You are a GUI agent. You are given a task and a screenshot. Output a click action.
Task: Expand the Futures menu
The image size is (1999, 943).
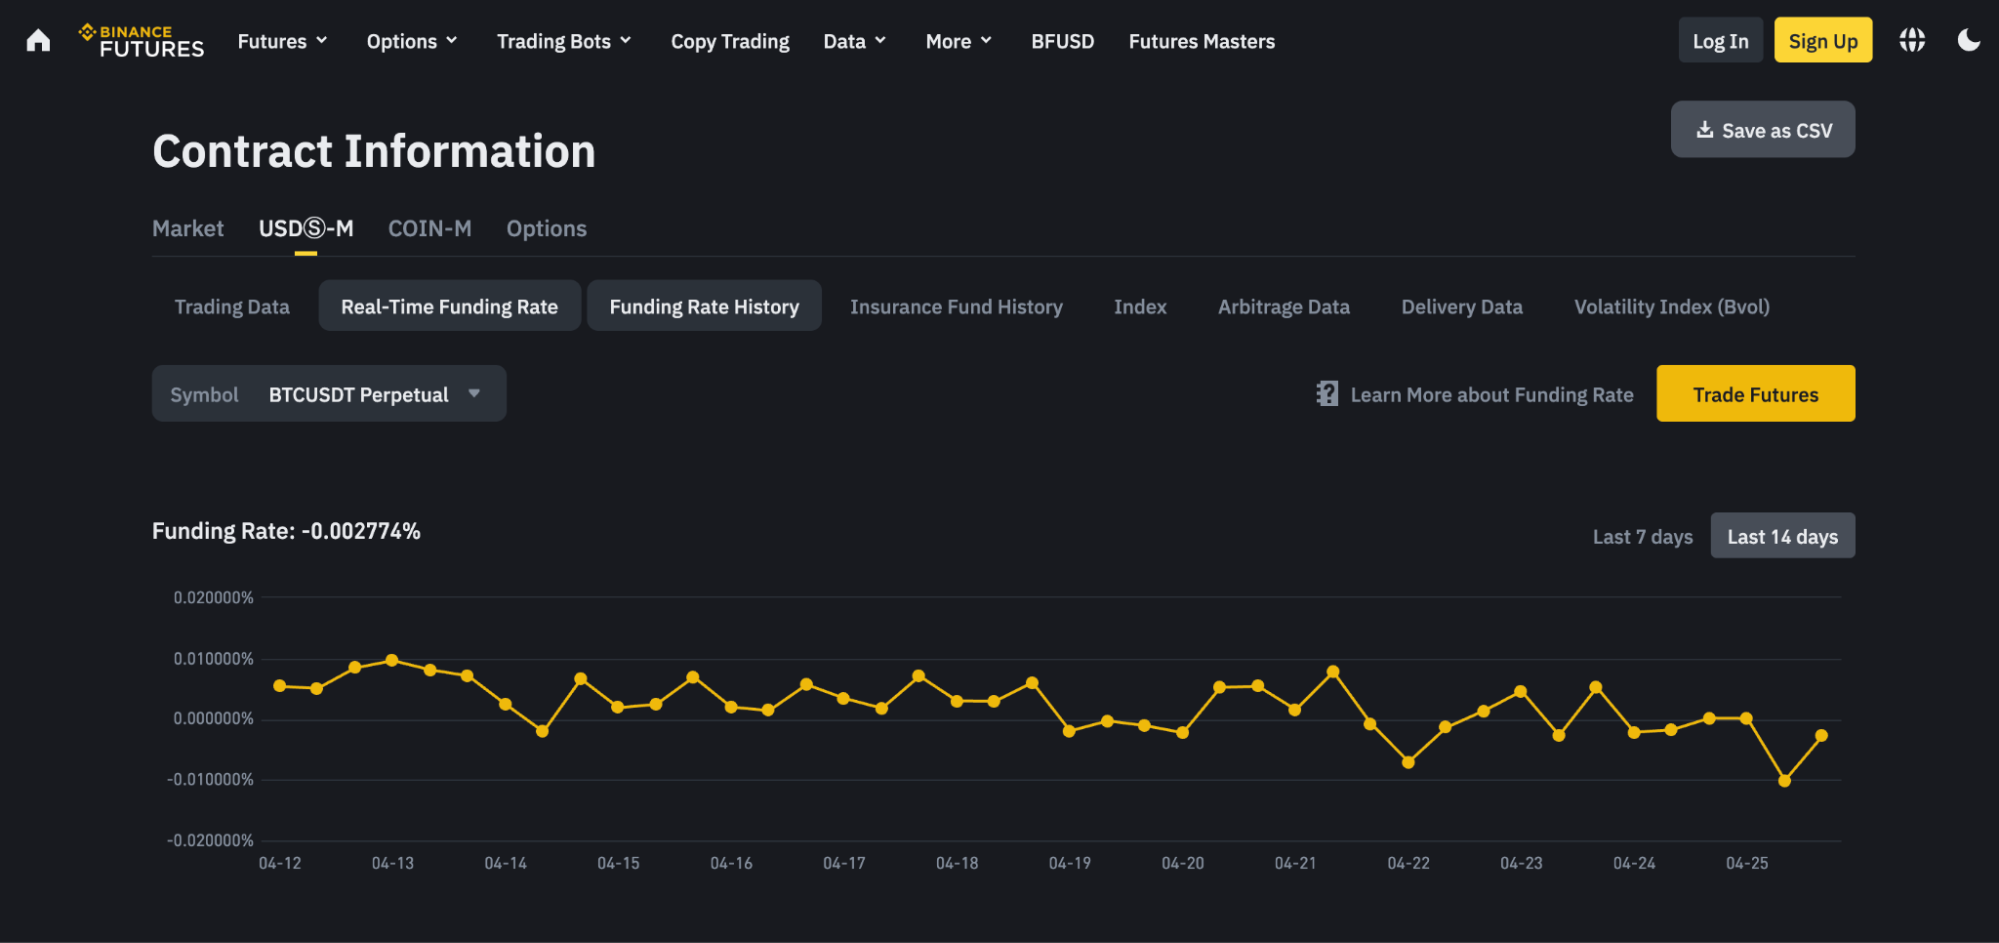(282, 41)
